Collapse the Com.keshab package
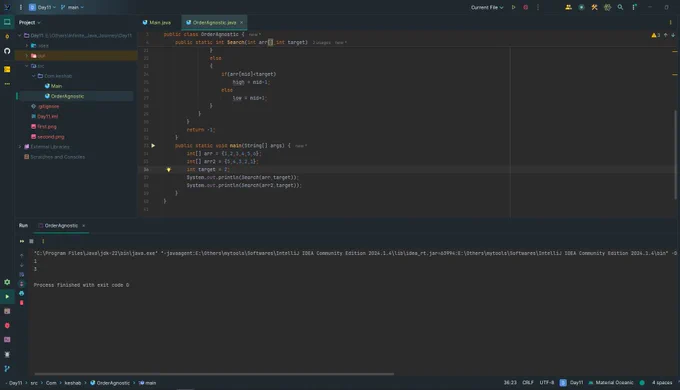680x390 pixels. pos(34,76)
